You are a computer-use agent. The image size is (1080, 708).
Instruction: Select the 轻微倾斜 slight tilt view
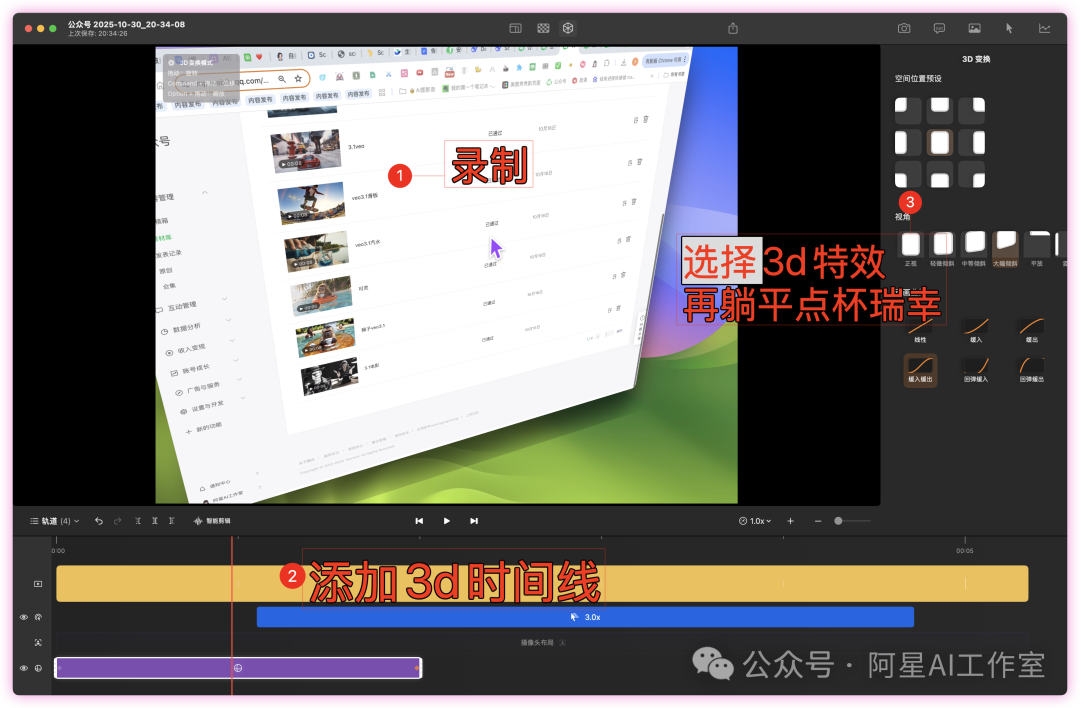pyautogui.click(x=942, y=249)
